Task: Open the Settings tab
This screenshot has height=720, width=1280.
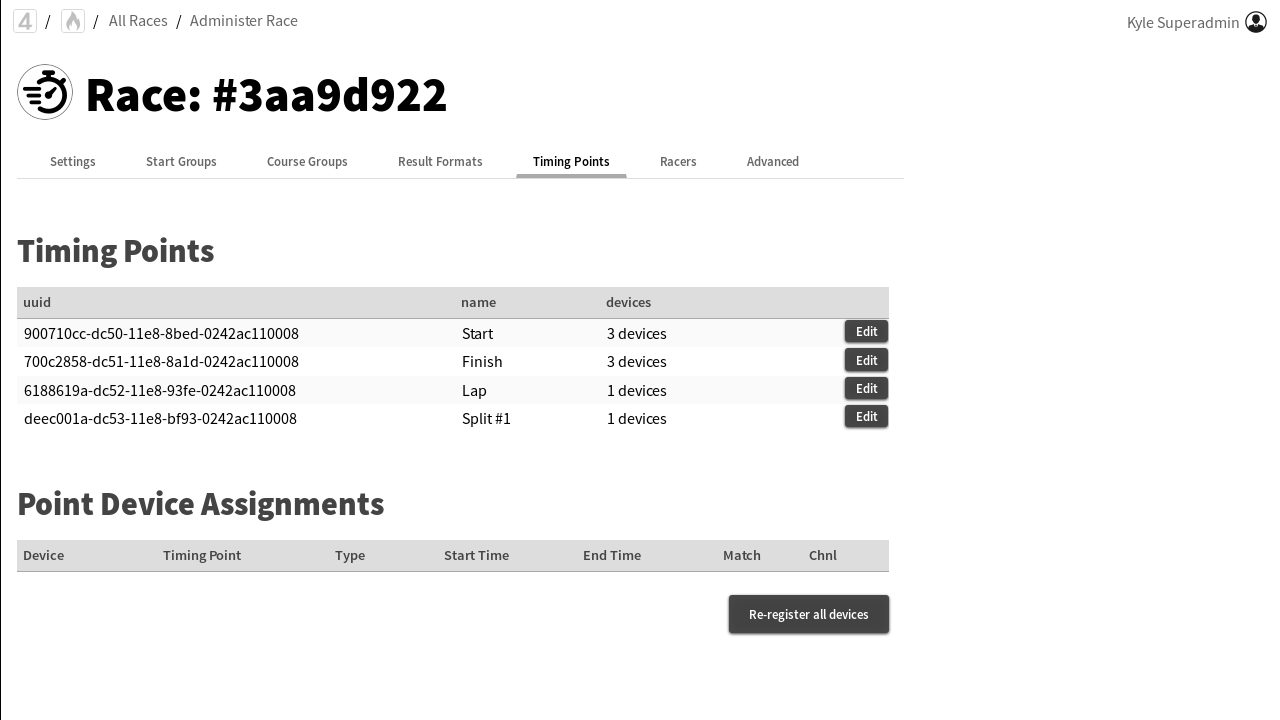Action: 73,162
